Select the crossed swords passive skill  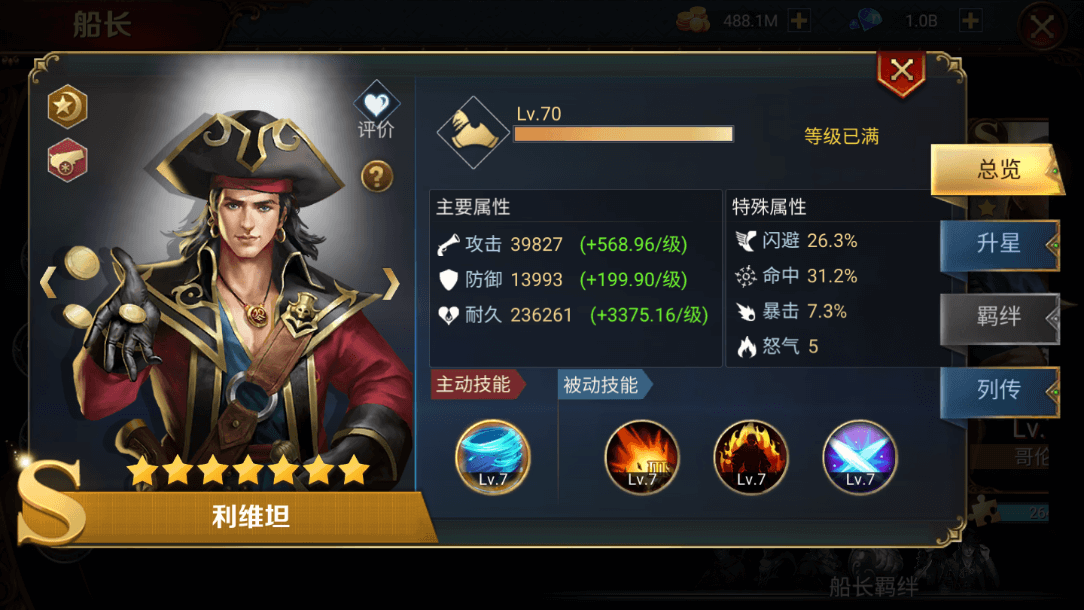pos(859,456)
